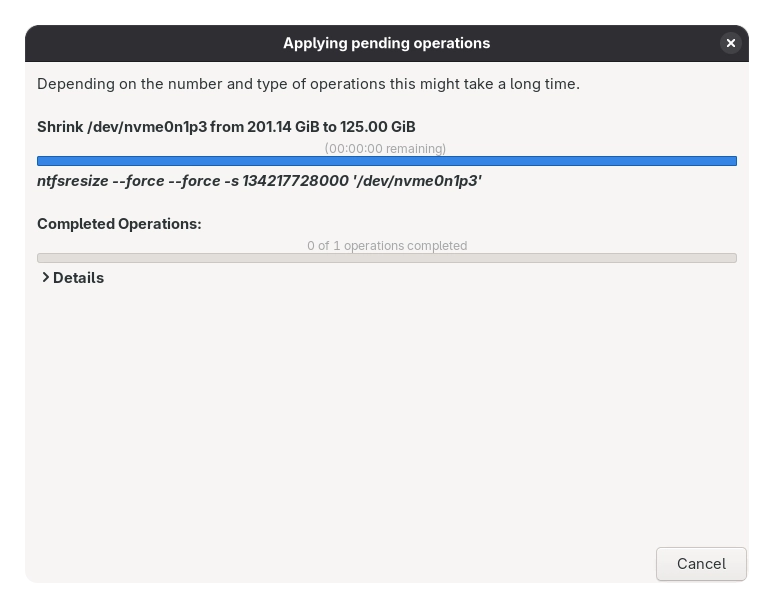Click the 'Depending on the number' notice text

[120, 84]
